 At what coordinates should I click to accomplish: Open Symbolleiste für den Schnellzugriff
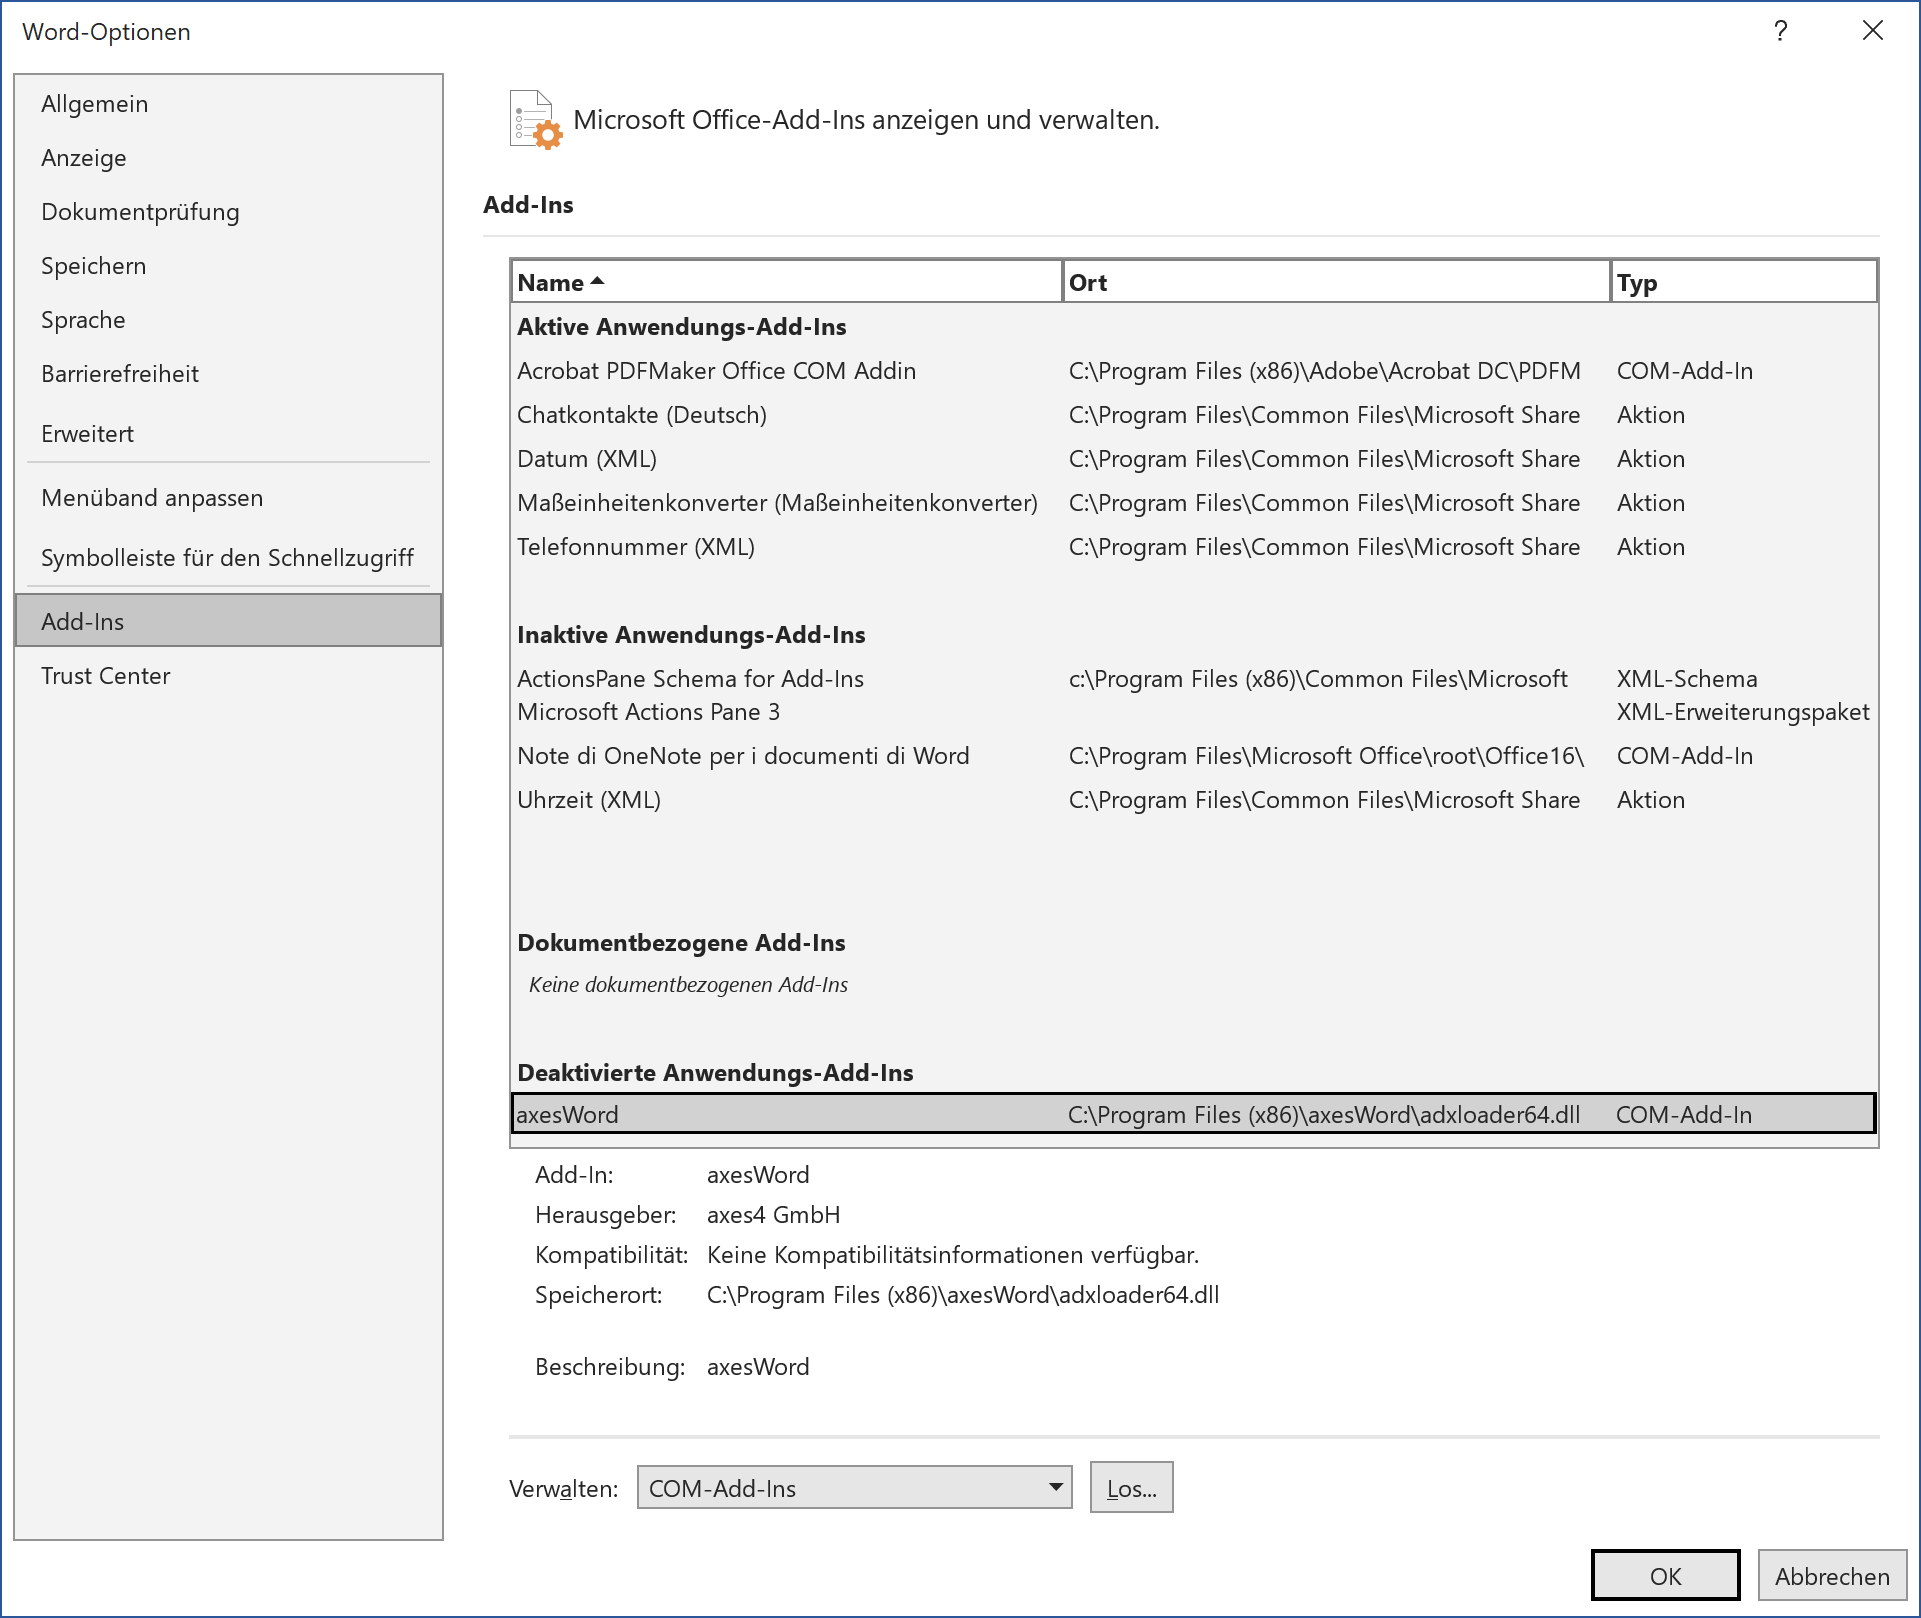[227, 558]
